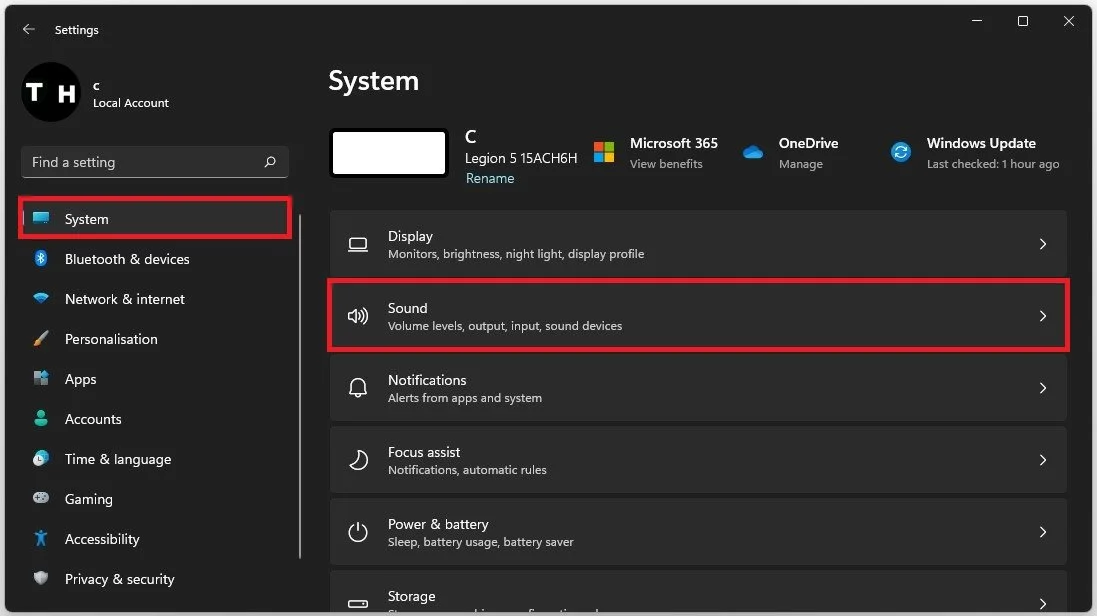Expand the Storage settings row chevron
Viewport: 1097px width, 616px height.
(x=1043, y=600)
